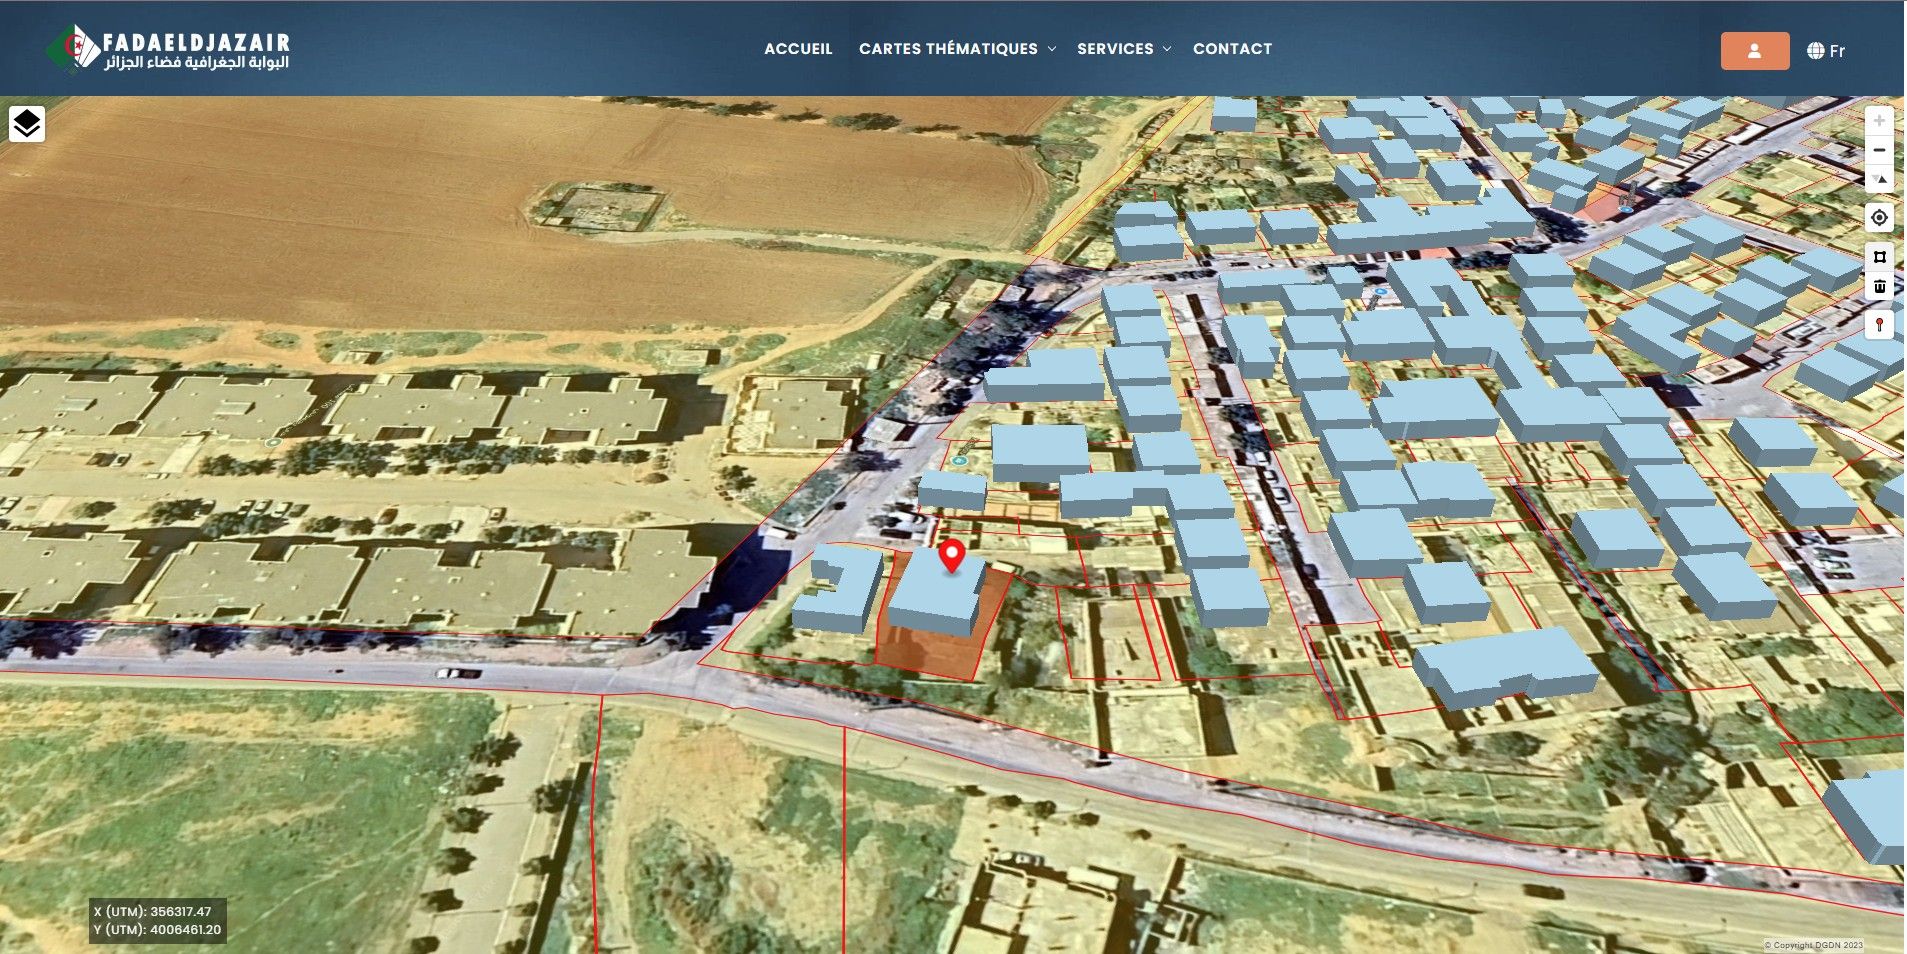Zoom in on the map
The image size is (1907, 954).
1879,121
